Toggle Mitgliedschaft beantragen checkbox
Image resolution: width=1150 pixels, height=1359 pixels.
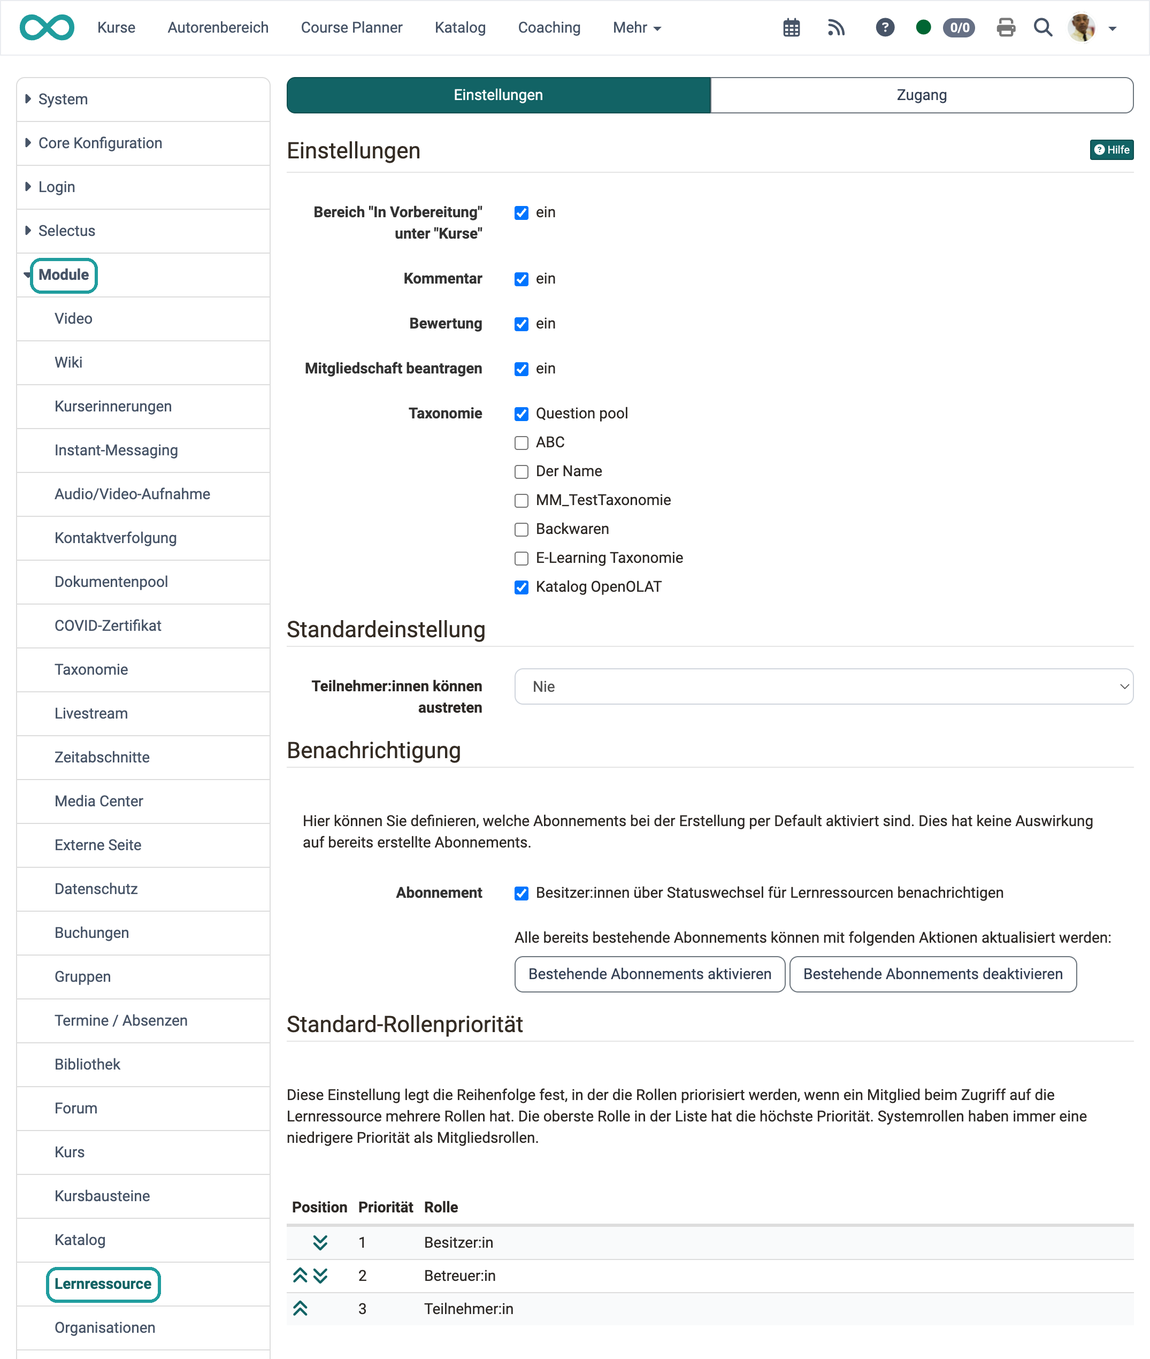tap(521, 369)
